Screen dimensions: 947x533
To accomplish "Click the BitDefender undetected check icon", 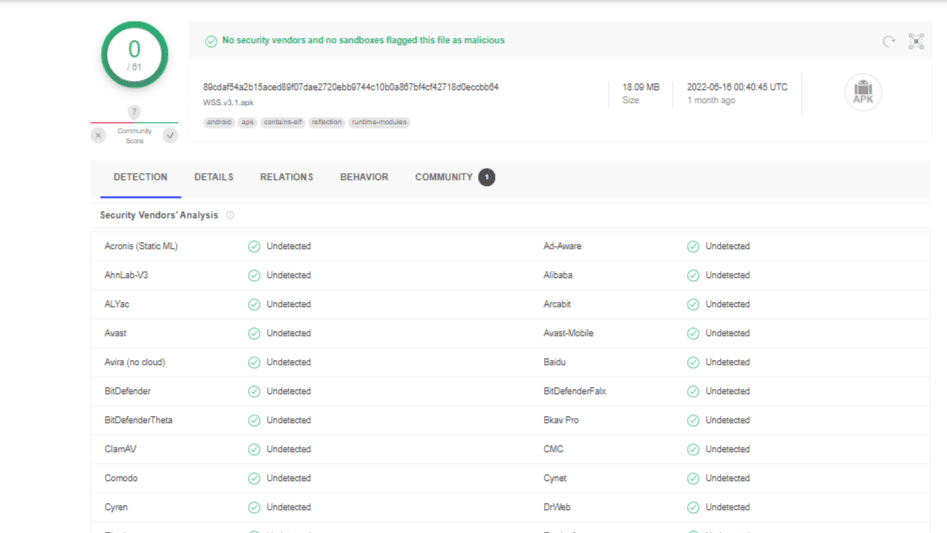I will pos(254,391).
